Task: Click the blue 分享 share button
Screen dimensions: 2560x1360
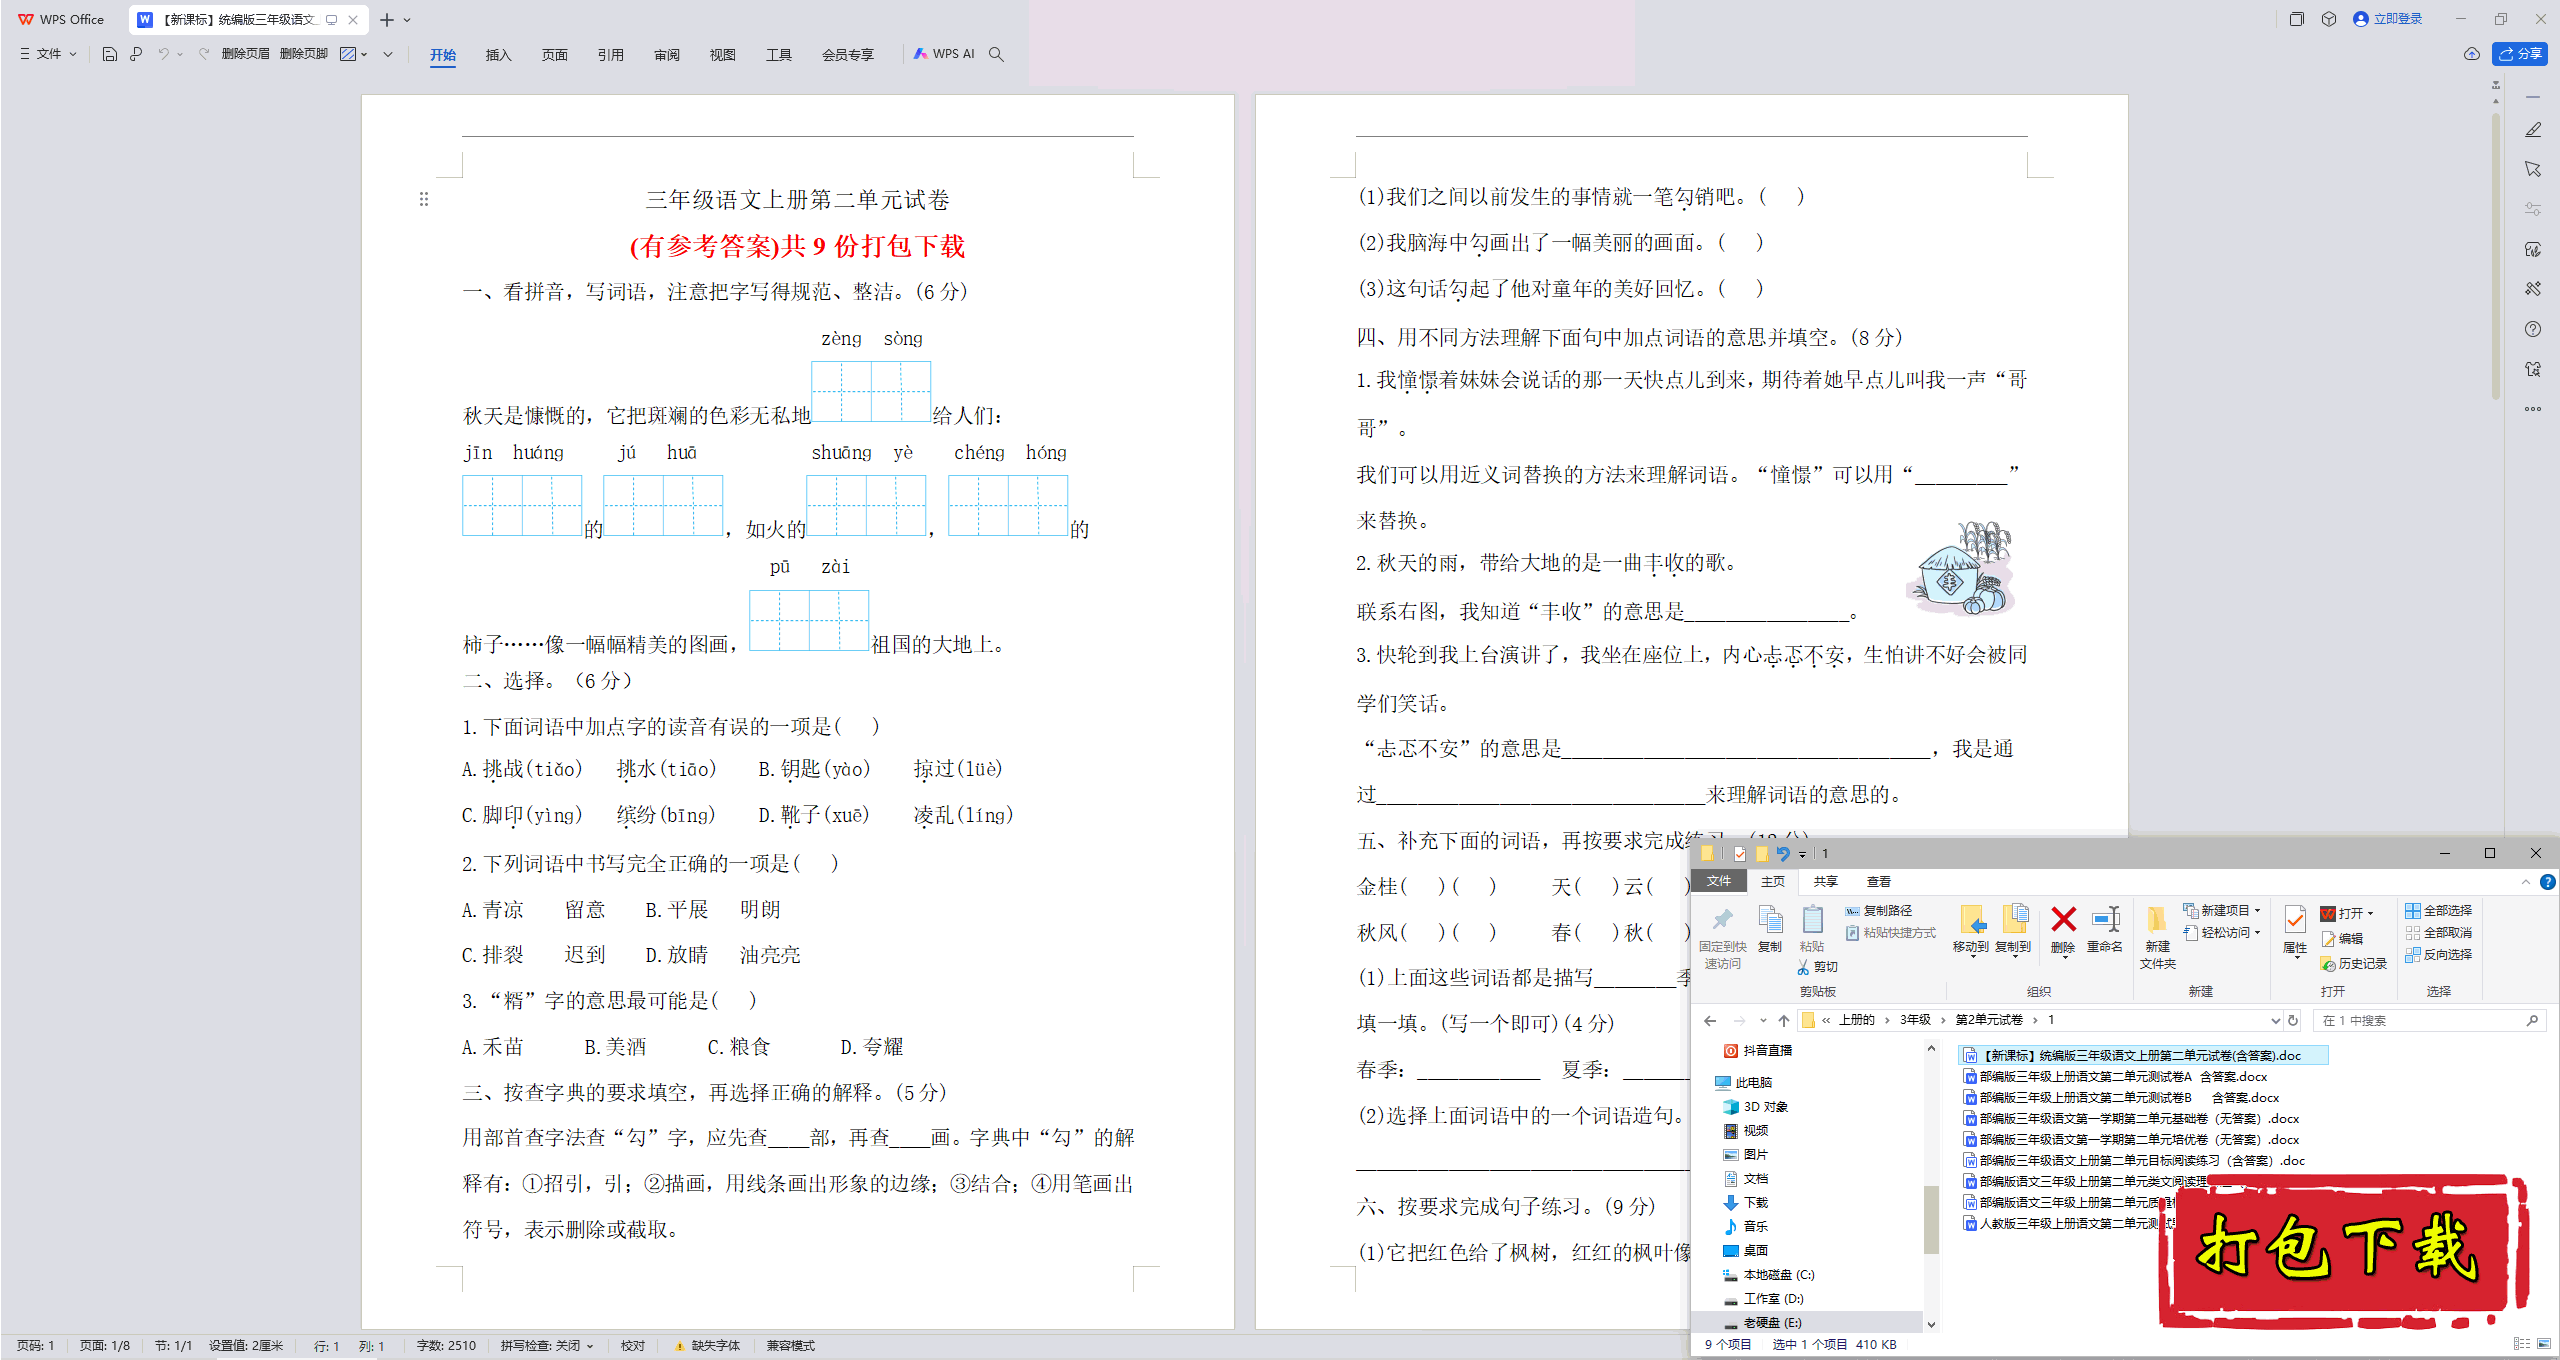Action: pos(2520,54)
